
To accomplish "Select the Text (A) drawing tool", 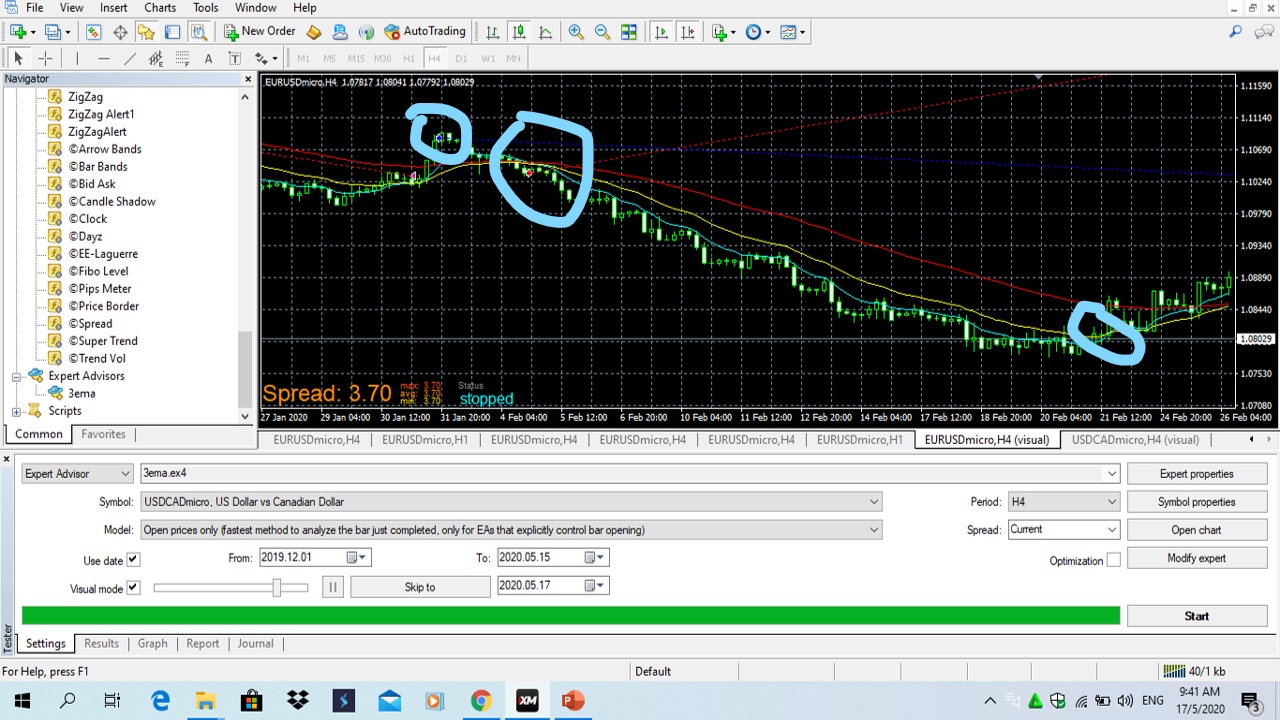I will pyautogui.click(x=208, y=58).
